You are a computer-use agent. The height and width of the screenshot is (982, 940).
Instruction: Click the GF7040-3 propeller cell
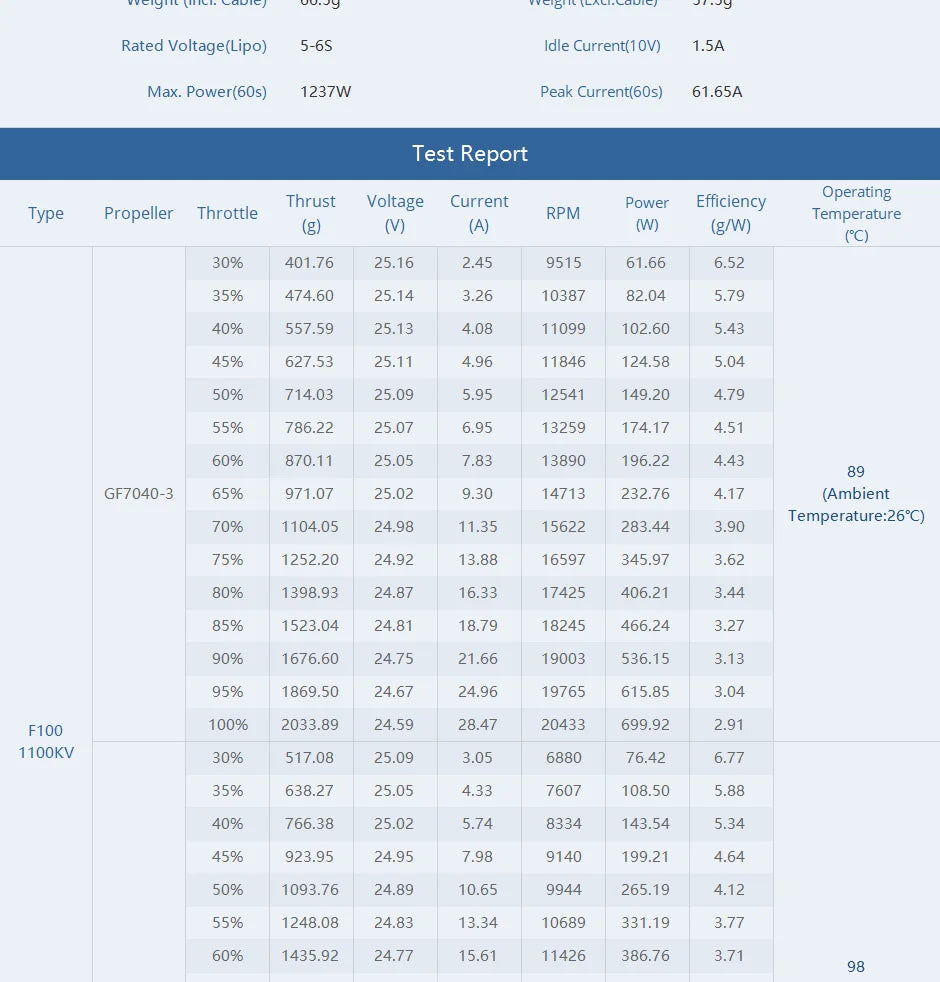point(139,494)
